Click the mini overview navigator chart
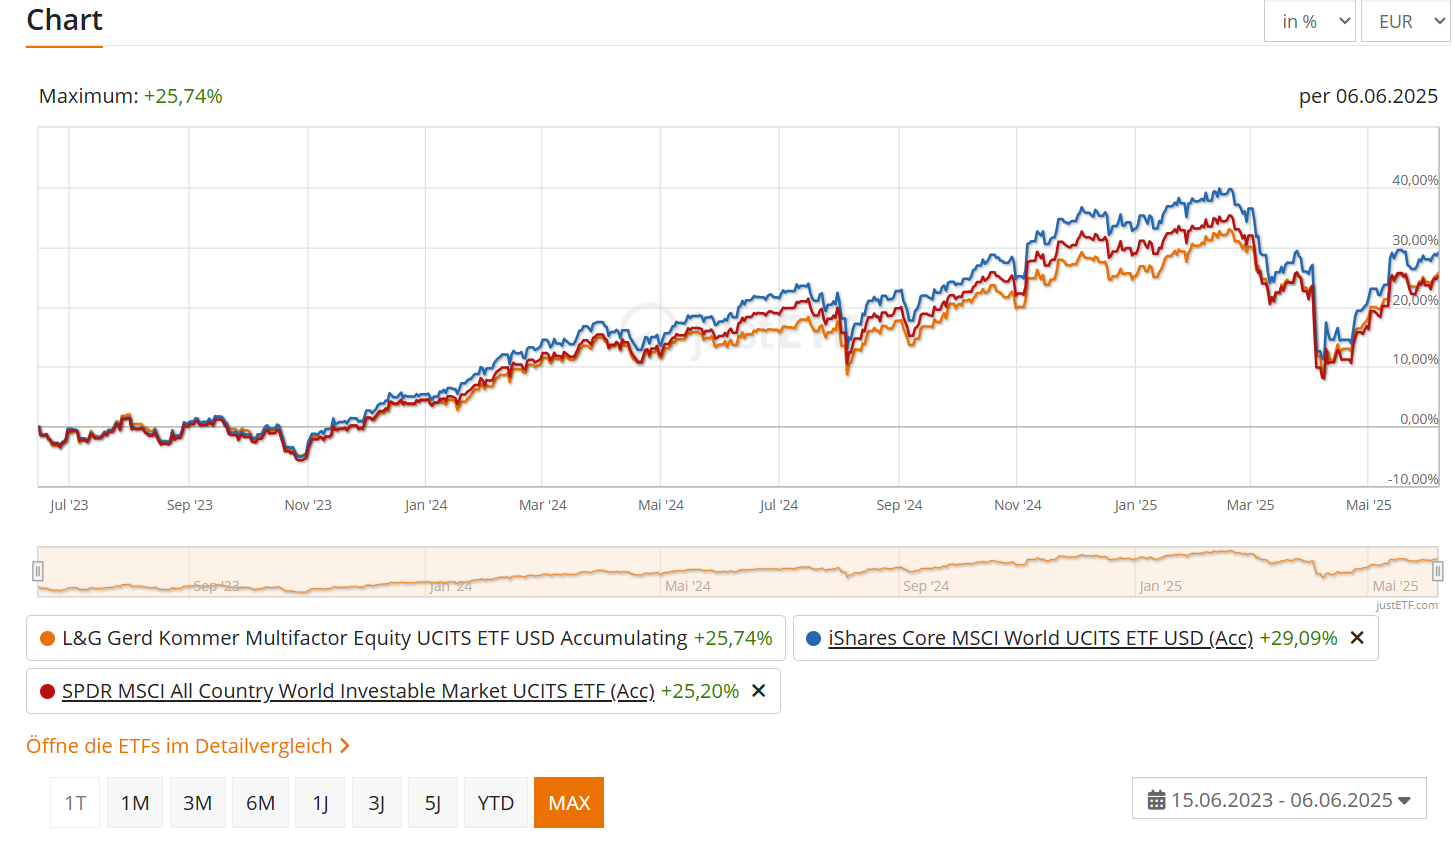Screen dimensions: 1455x849 point(737,572)
